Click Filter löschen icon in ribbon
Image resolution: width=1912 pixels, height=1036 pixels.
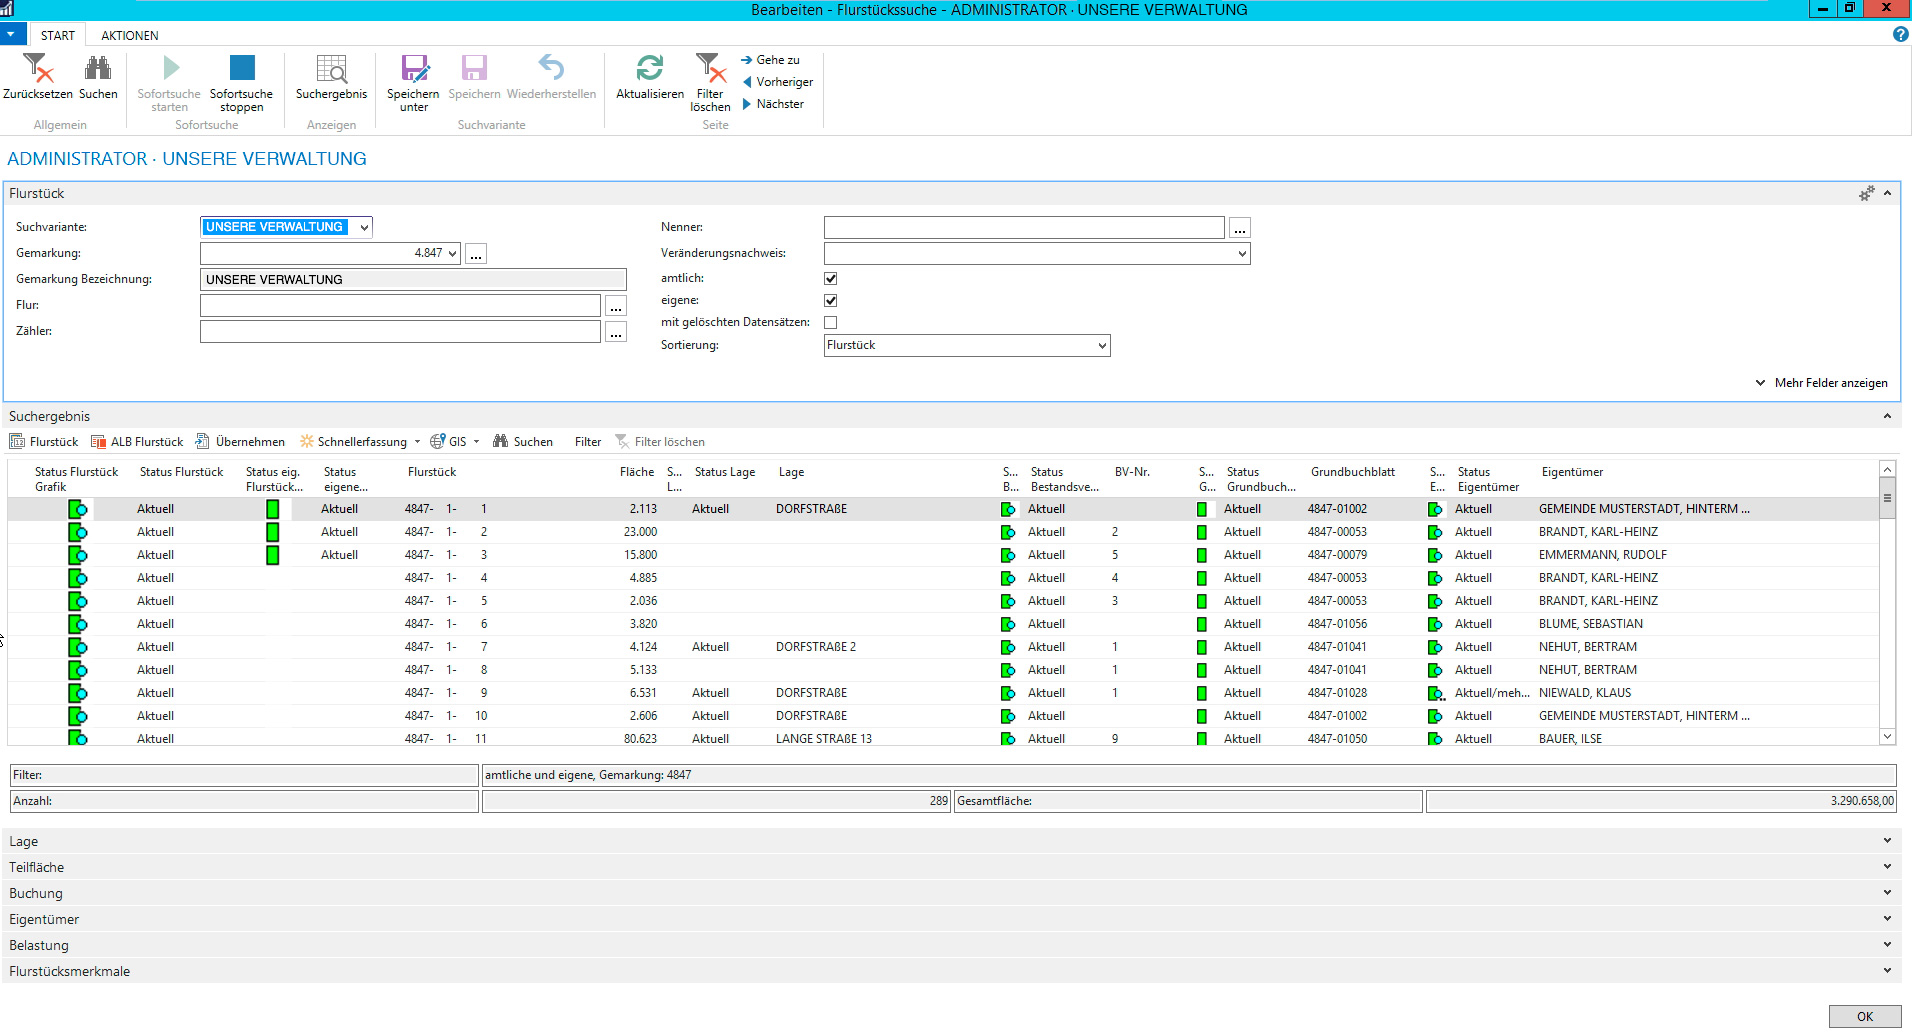click(710, 69)
